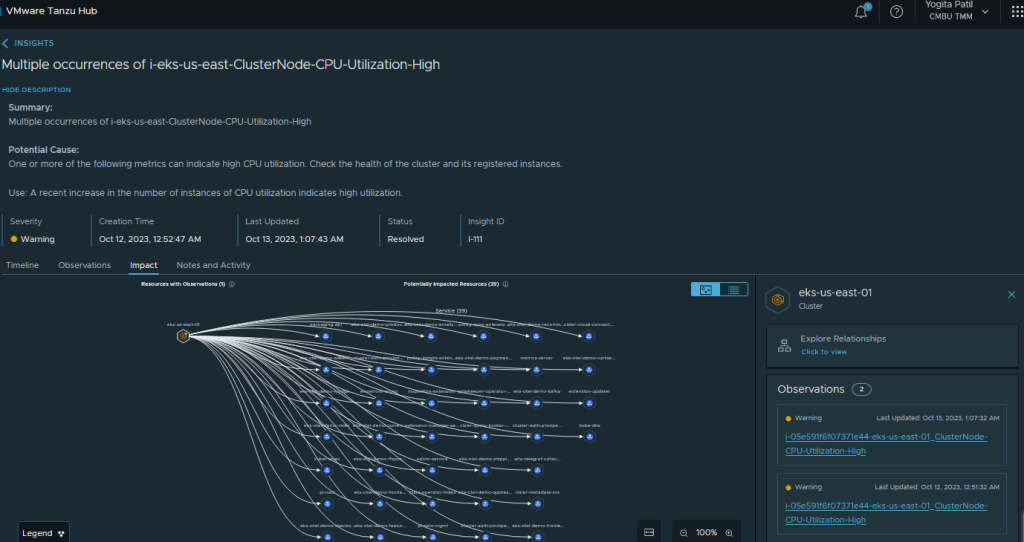Image resolution: width=1024 pixels, height=542 pixels.
Task: Open the Notes and Activity tab
Action: [x=213, y=265]
